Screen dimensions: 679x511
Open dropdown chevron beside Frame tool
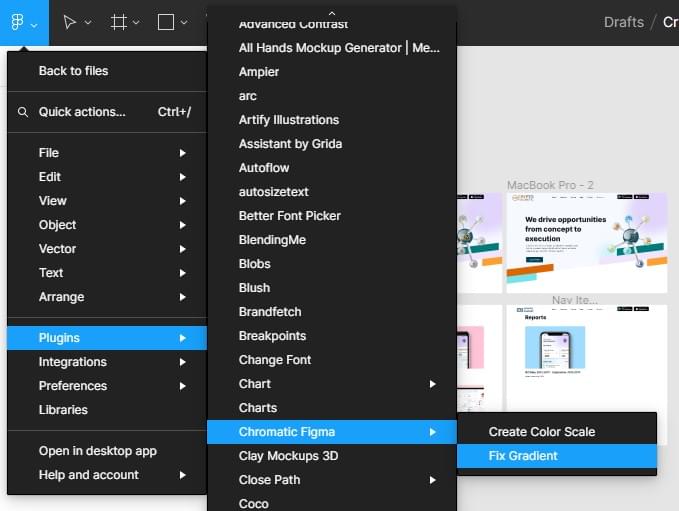(x=137, y=23)
